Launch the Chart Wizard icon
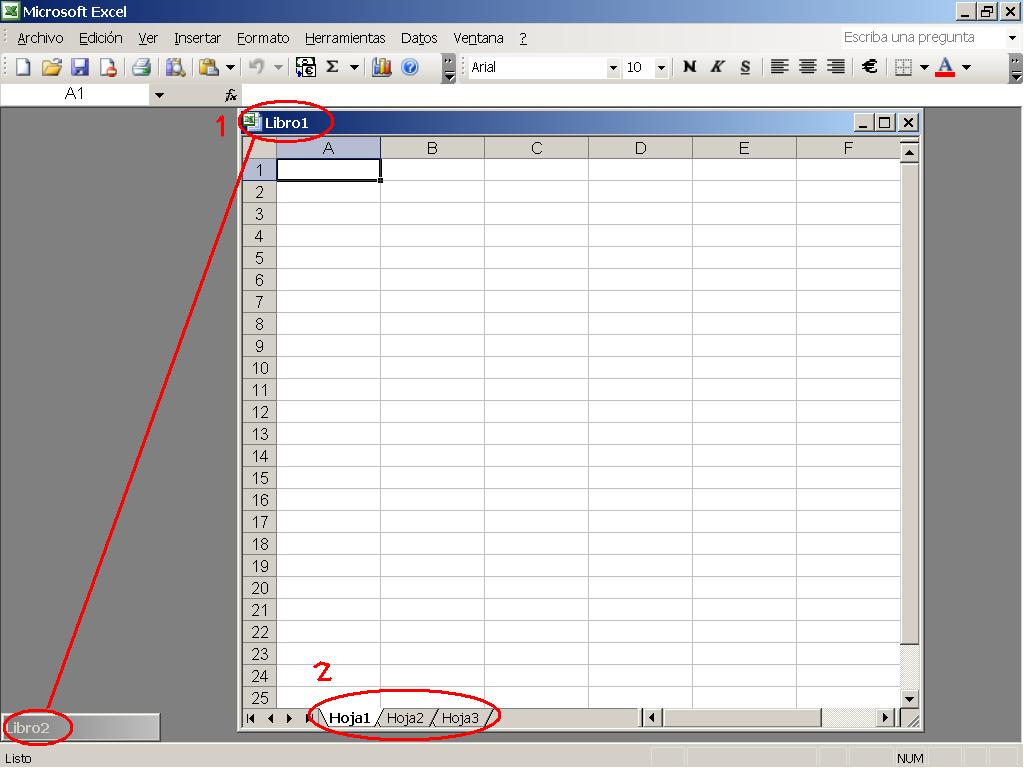This screenshot has height=768, width=1024. [381, 67]
